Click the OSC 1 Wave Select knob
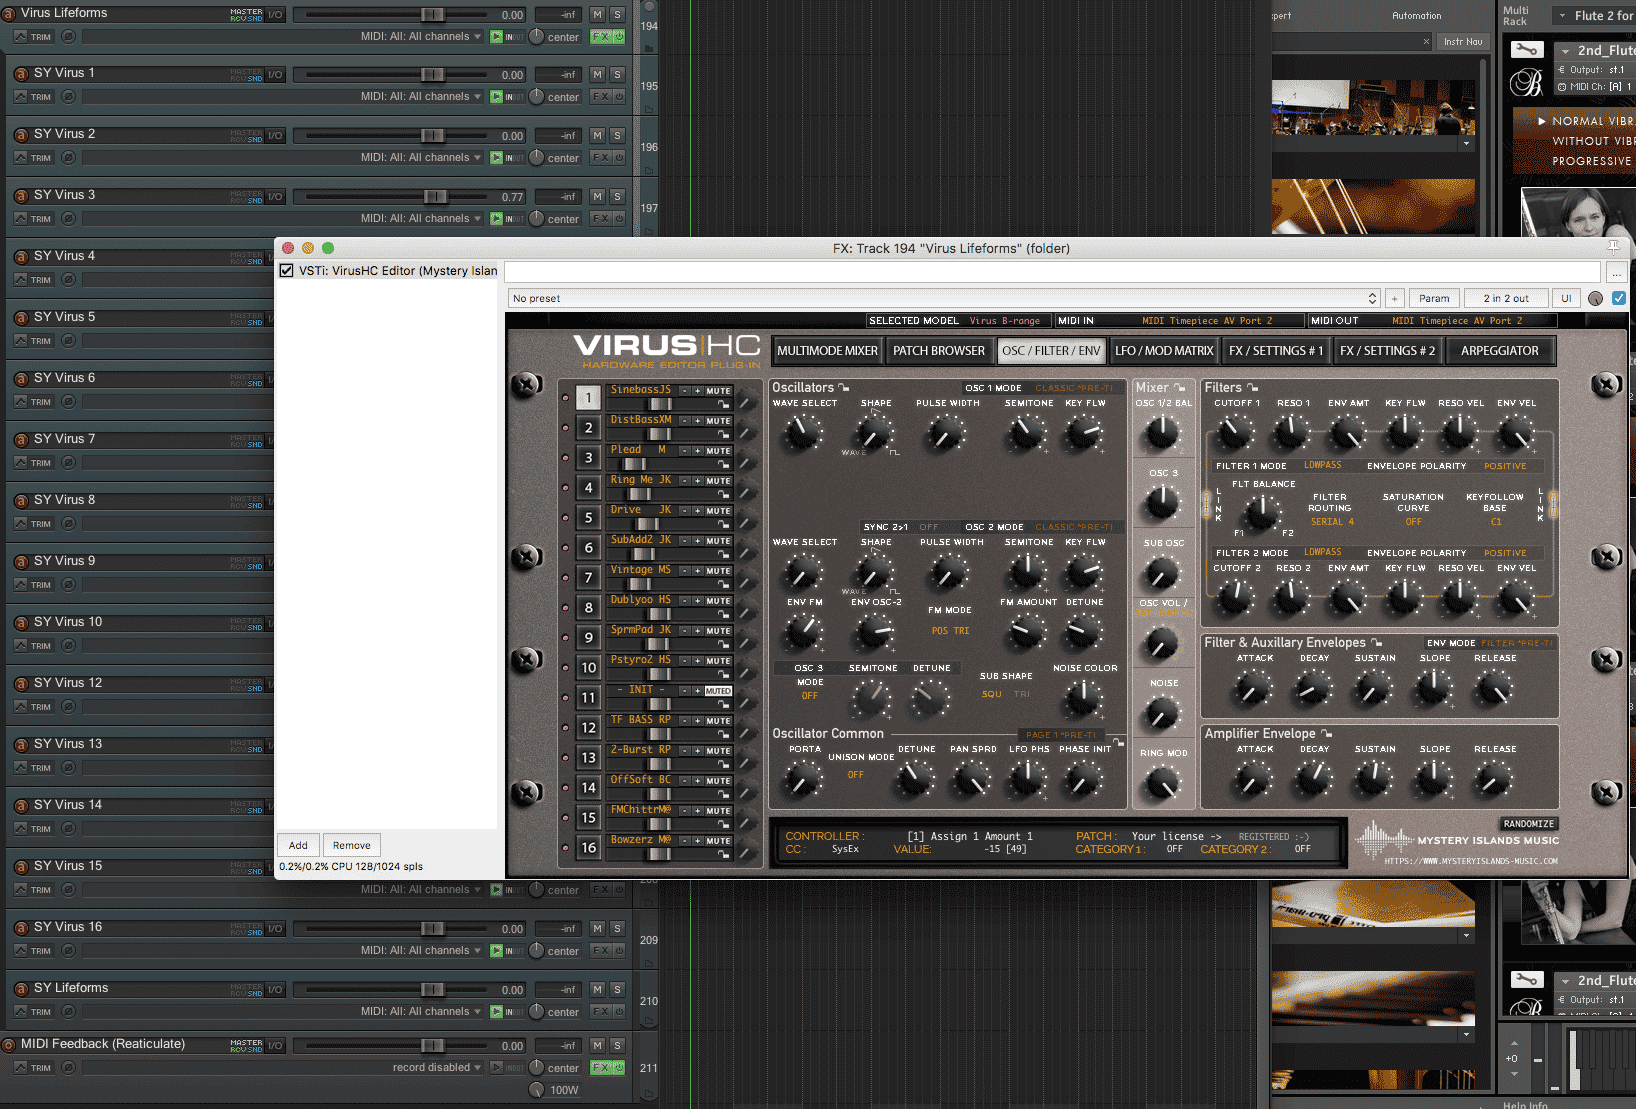 [x=801, y=433]
